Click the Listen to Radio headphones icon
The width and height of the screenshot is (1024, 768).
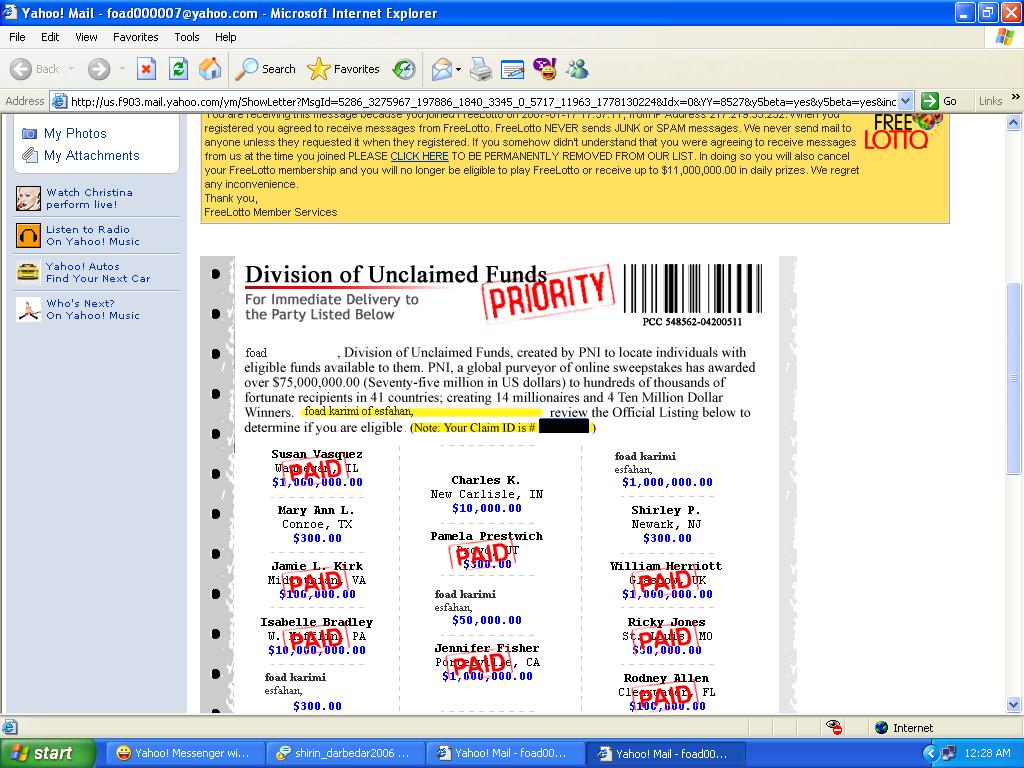(28, 235)
